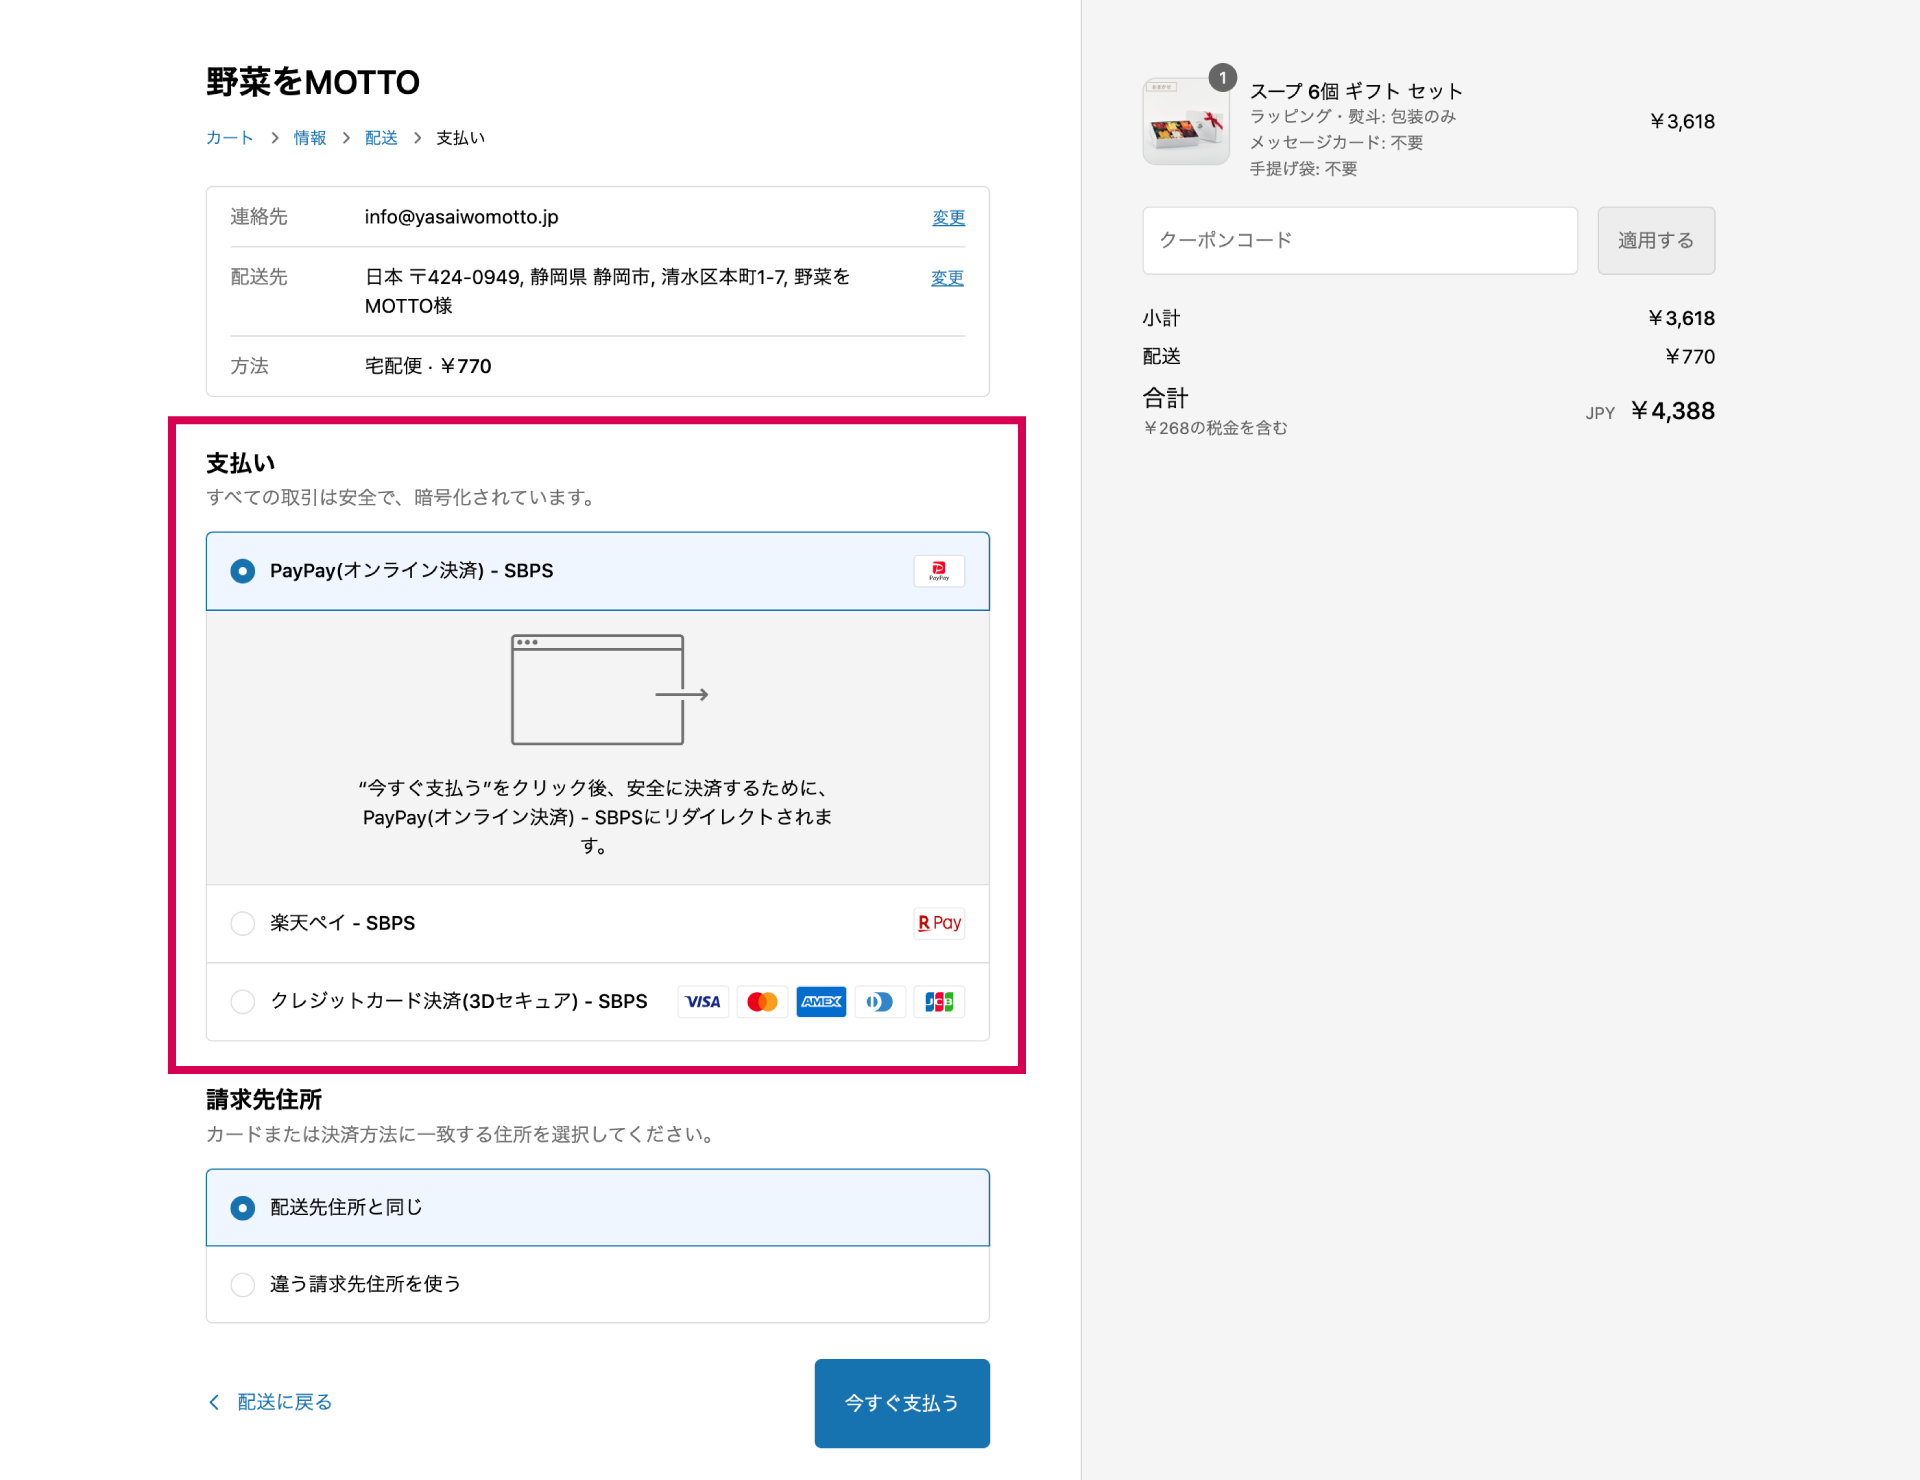
Task: Select 楽天ペイ - SBPS payment option
Action: click(243, 923)
